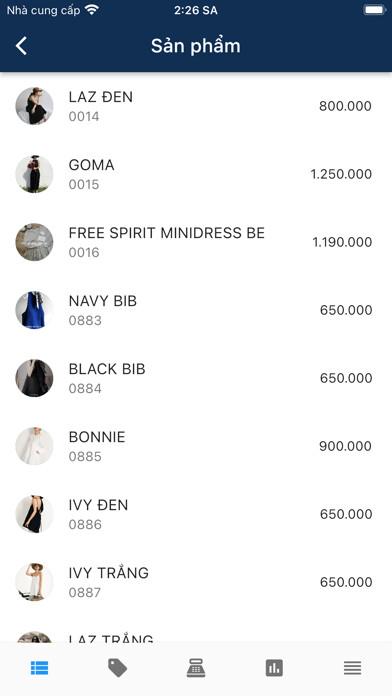Open the cash register tab icon
The height and width of the screenshot is (696, 392).
196,668
